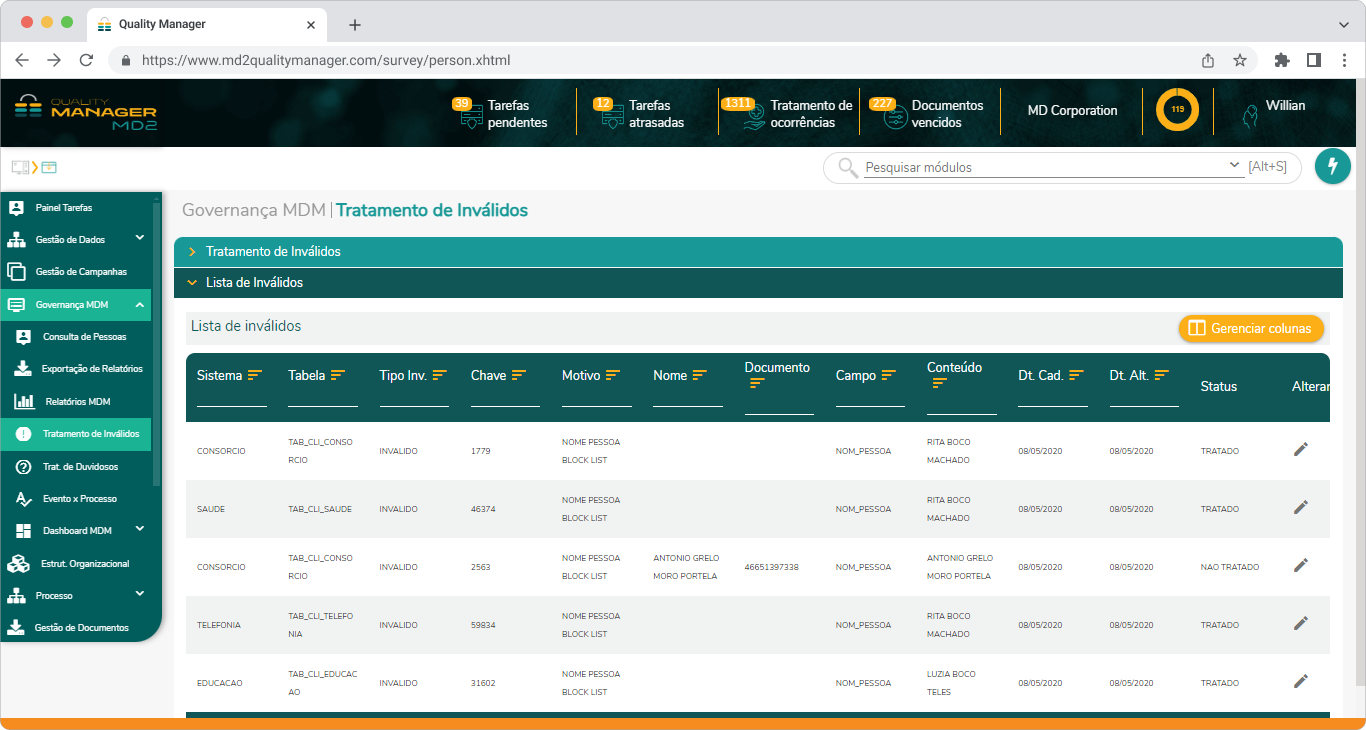This screenshot has height=730, width=1366.
Task: Open Consulta de Pessoas menu item
Action: pos(84,337)
